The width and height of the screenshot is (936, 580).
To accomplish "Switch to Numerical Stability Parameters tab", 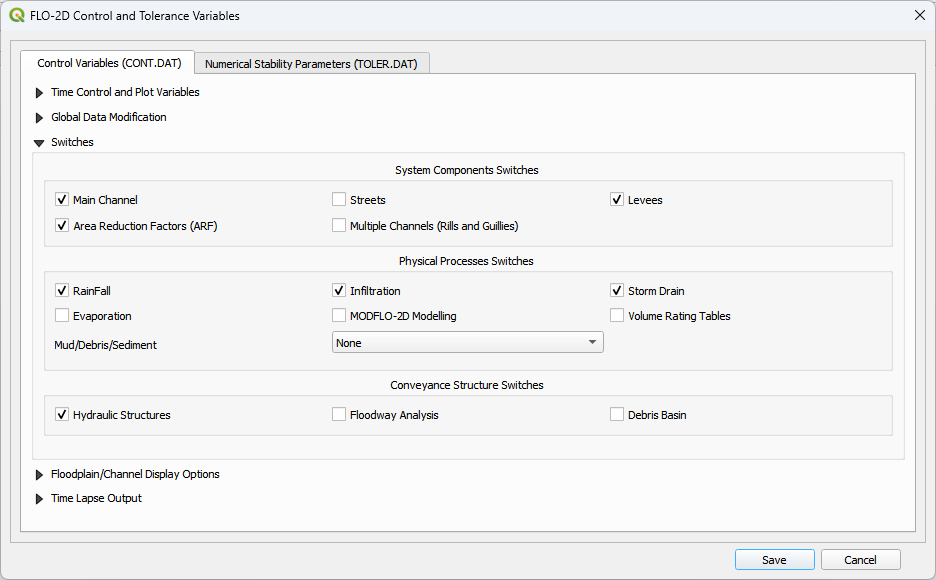I will point(311,62).
